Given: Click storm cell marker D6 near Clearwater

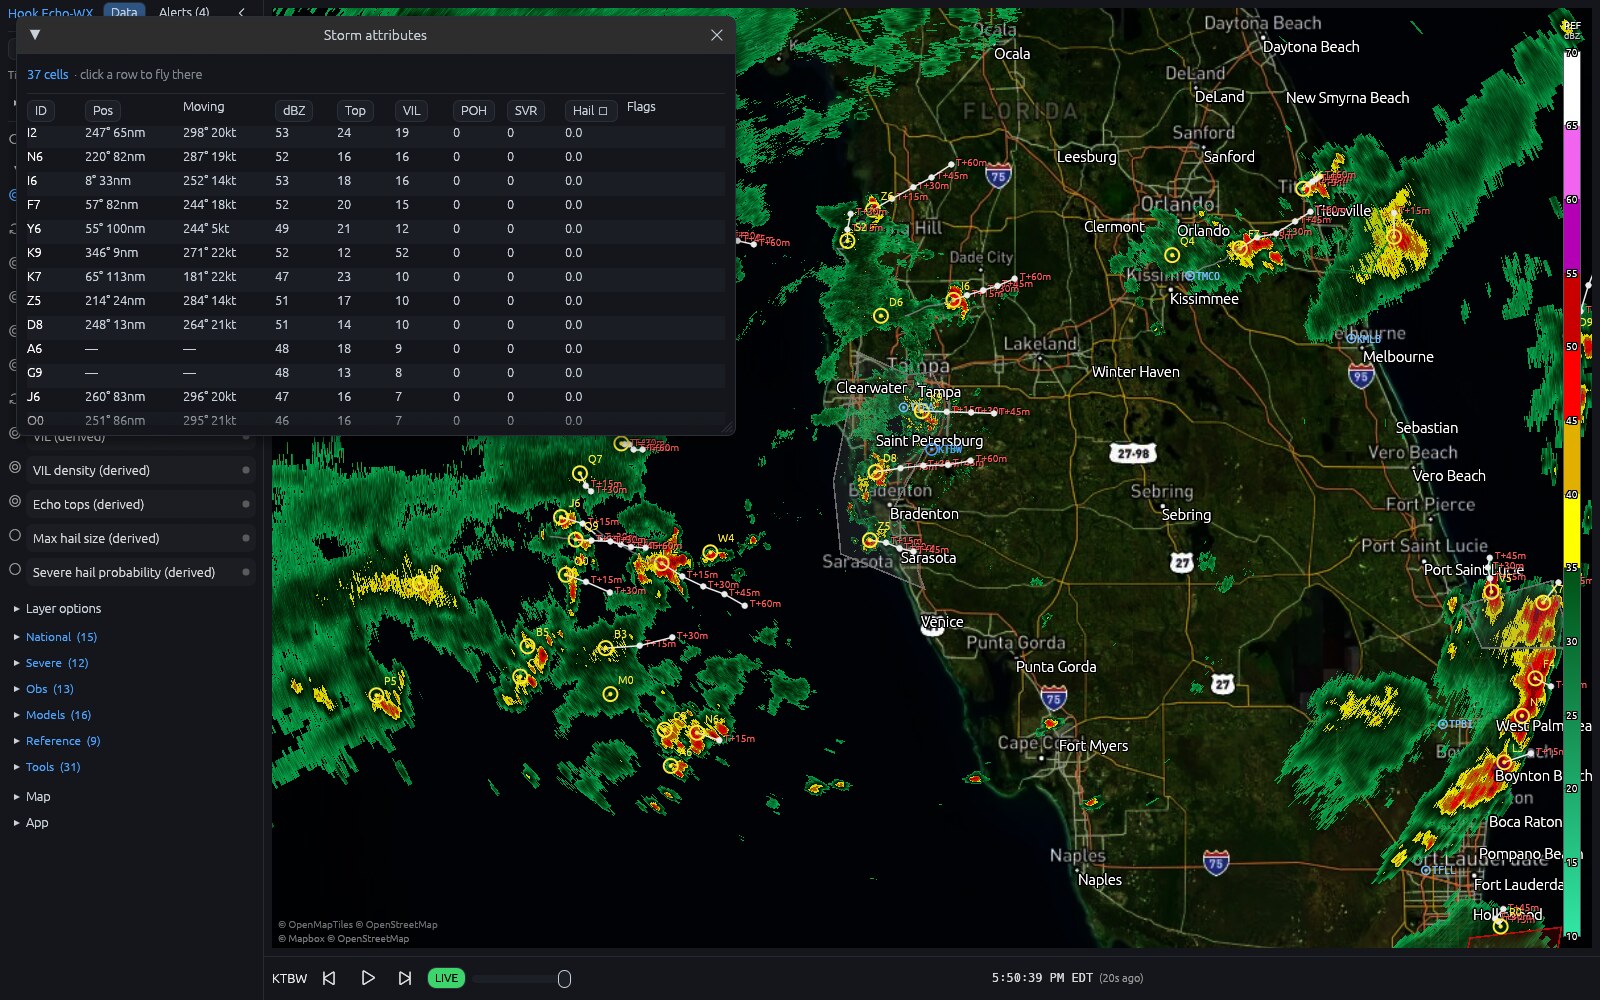Looking at the screenshot, I should click(881, 316).
